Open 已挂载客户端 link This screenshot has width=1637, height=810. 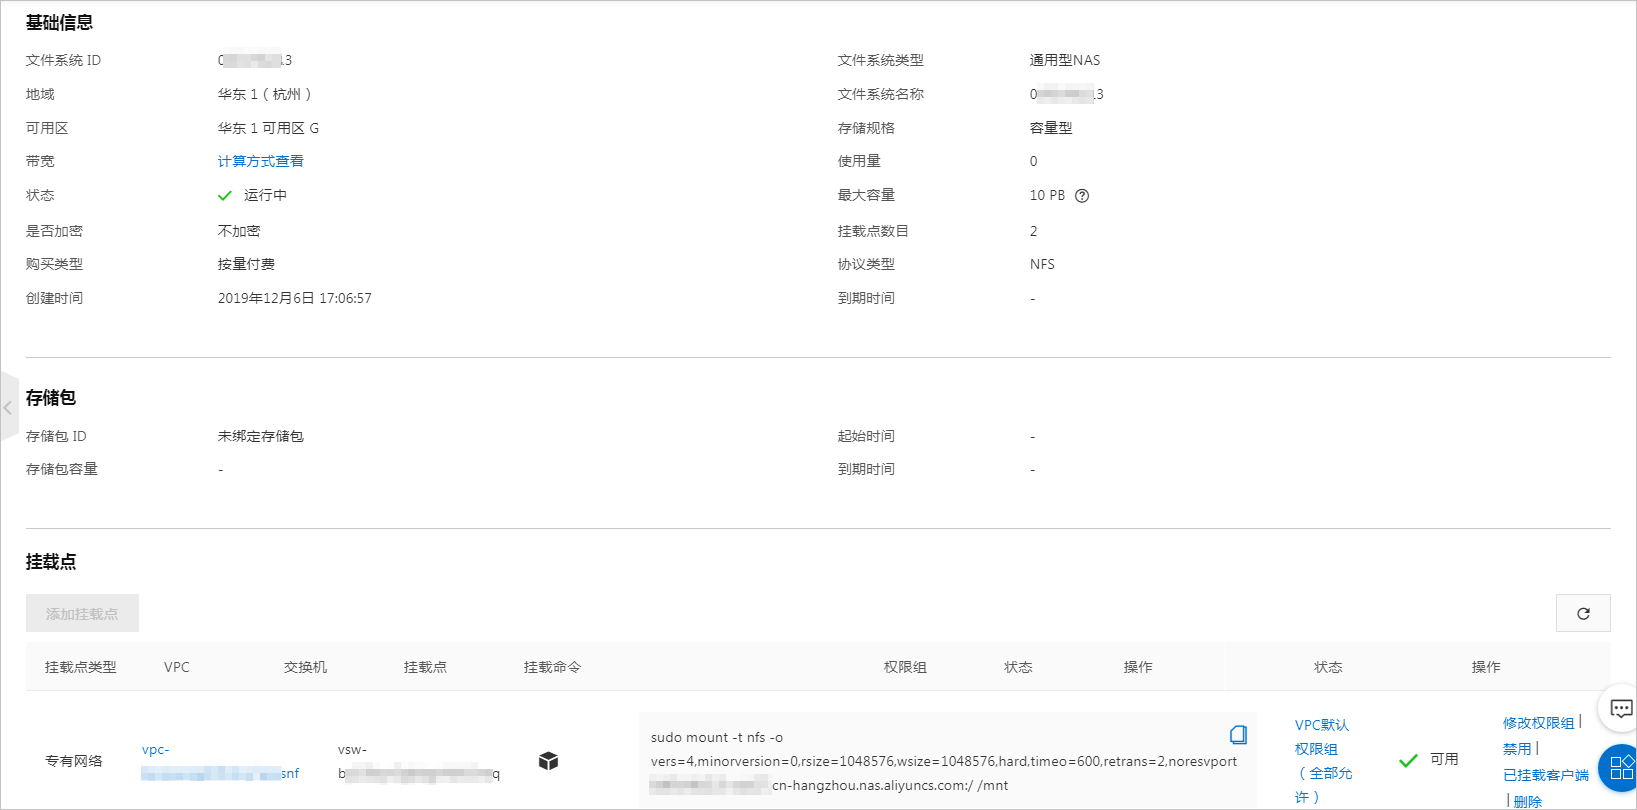pyautogui.click(x=1546, y=775)
